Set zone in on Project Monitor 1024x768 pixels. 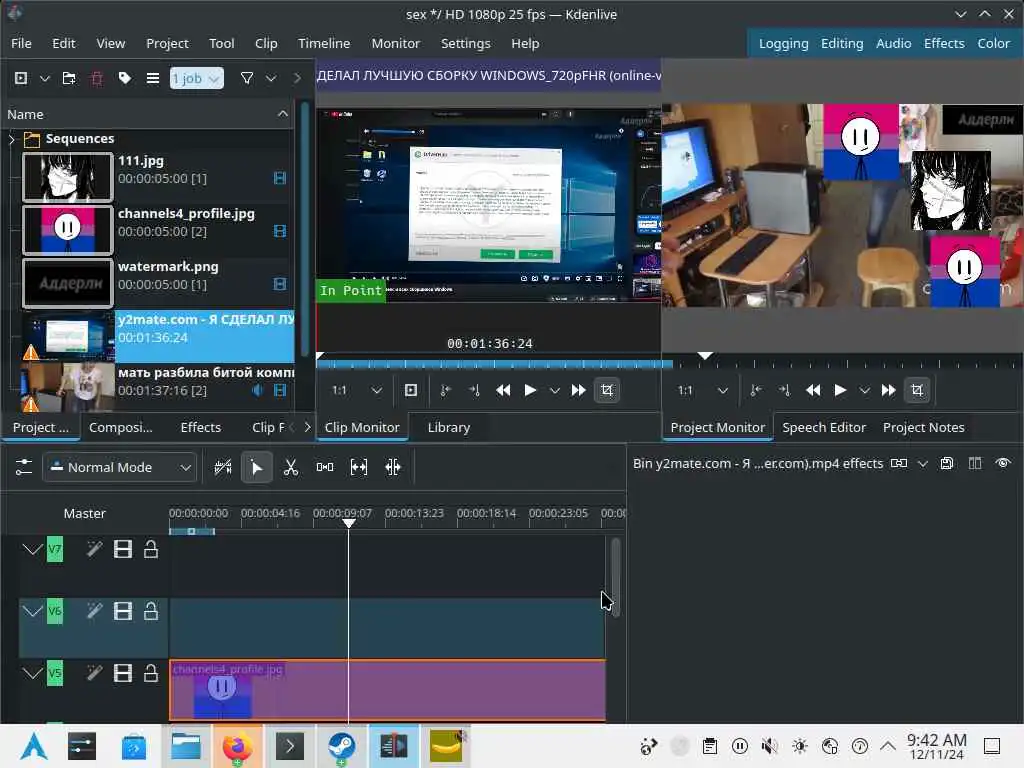click(x=756, y=391)
